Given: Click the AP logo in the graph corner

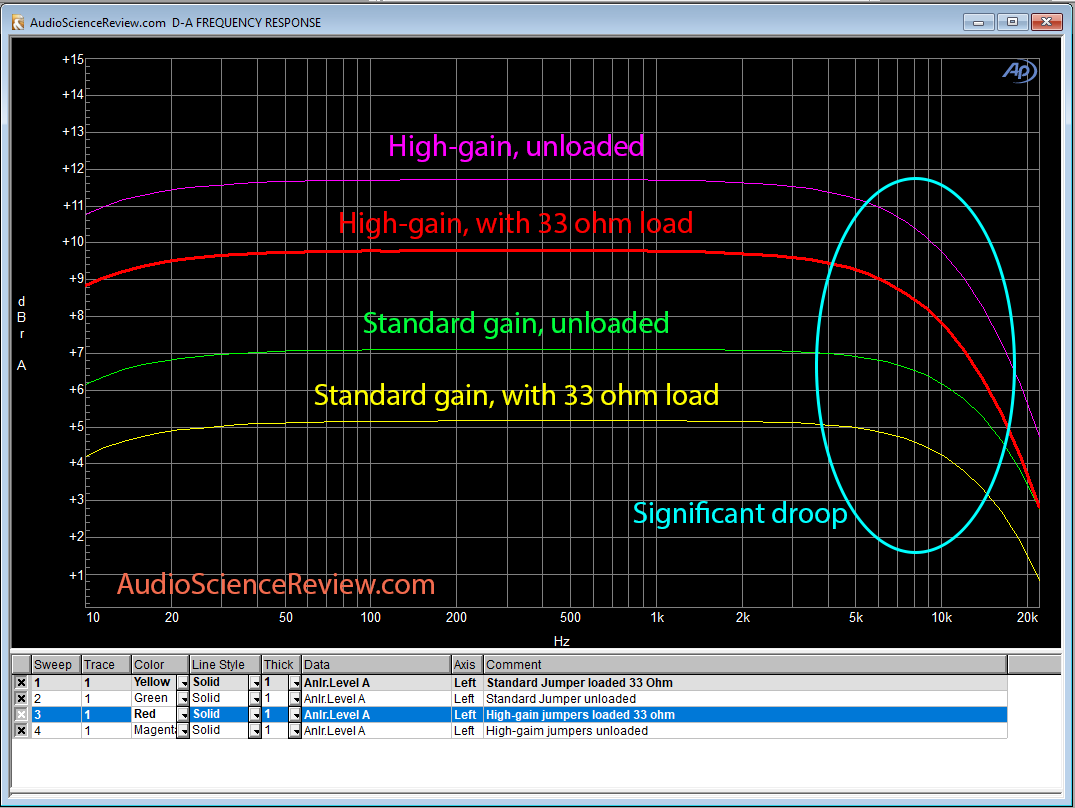Looking at the screenshot, I should click(1018, 71).
